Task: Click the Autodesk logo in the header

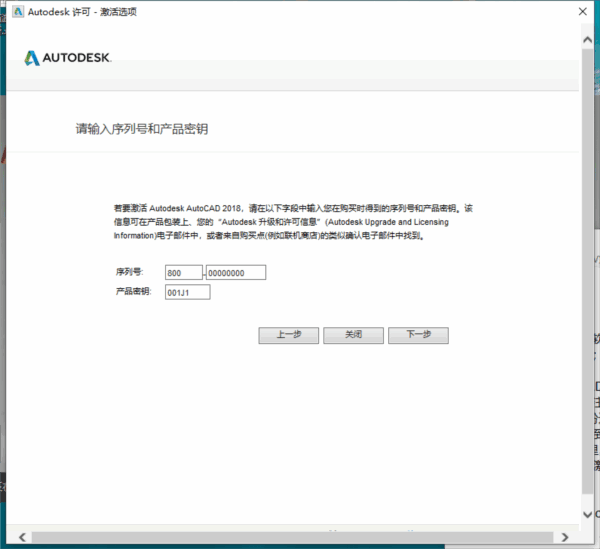Action: (68, 58)
